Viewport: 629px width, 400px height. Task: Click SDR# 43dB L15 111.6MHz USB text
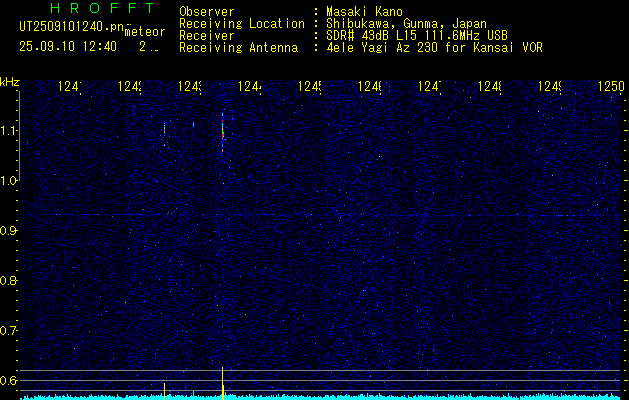417,36
